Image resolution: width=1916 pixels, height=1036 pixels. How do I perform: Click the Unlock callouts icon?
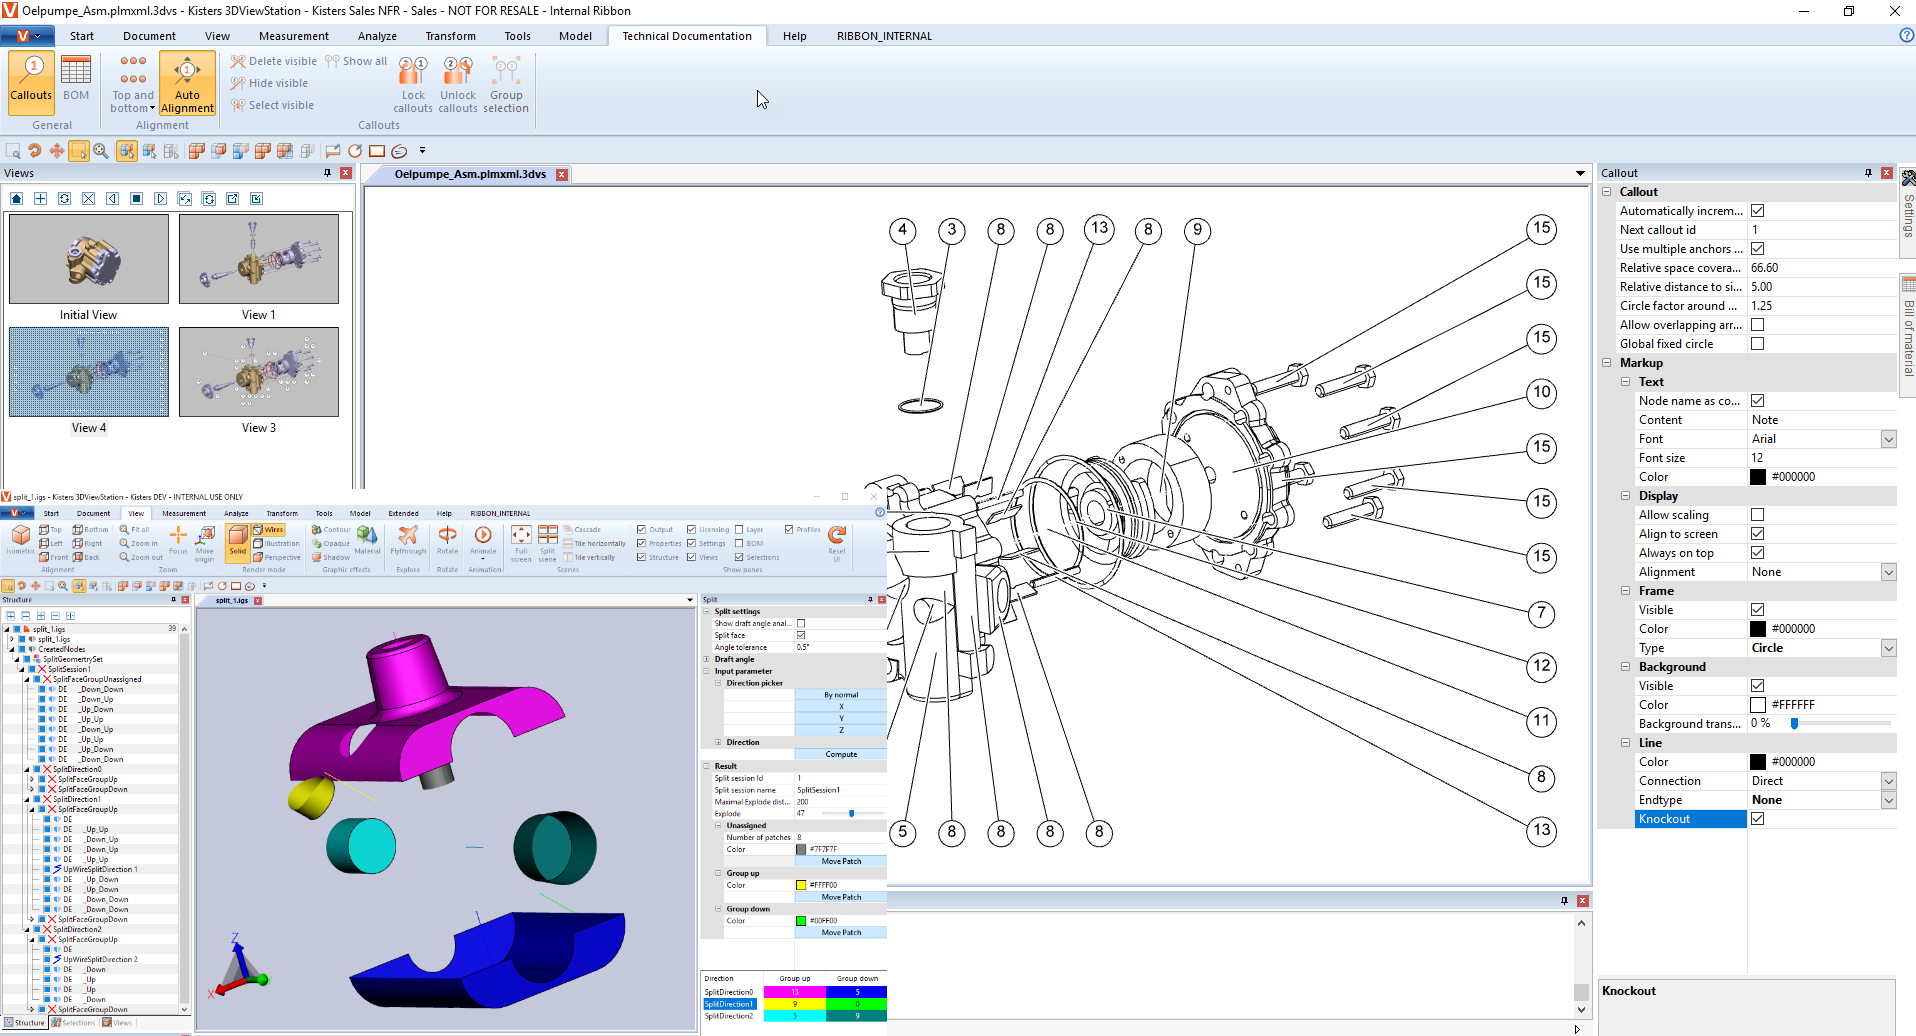point(457,84)
